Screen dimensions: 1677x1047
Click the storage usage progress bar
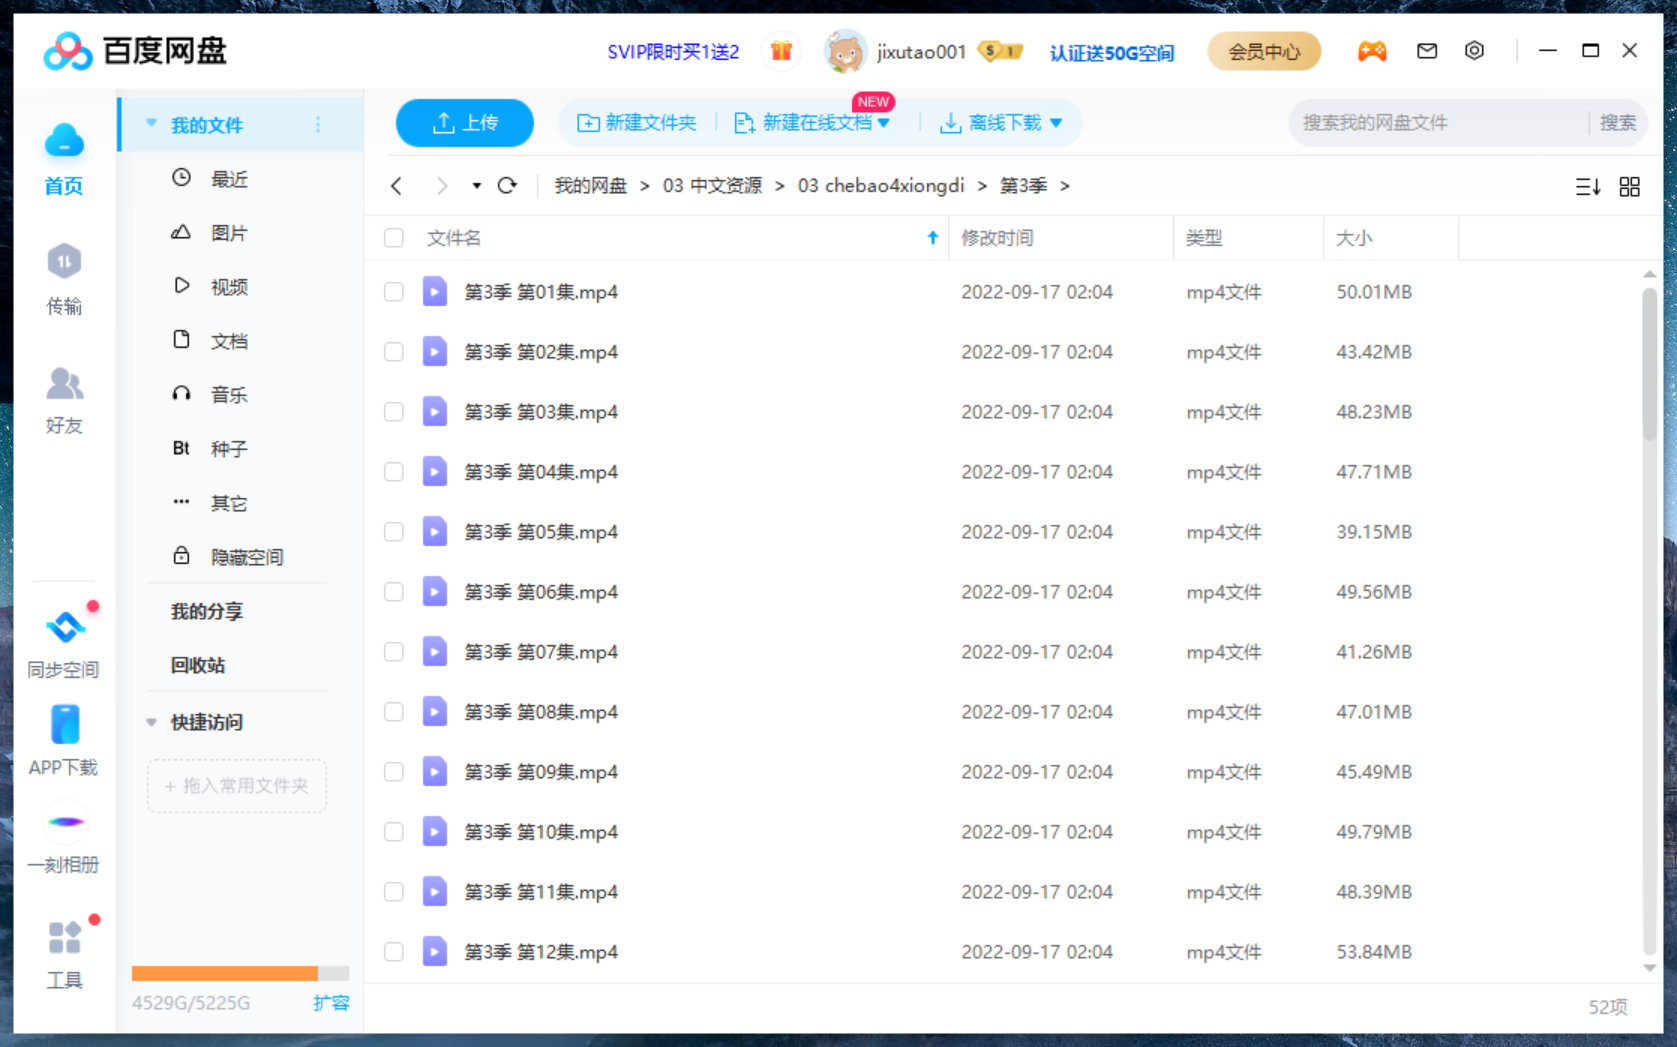pos(240,973)
